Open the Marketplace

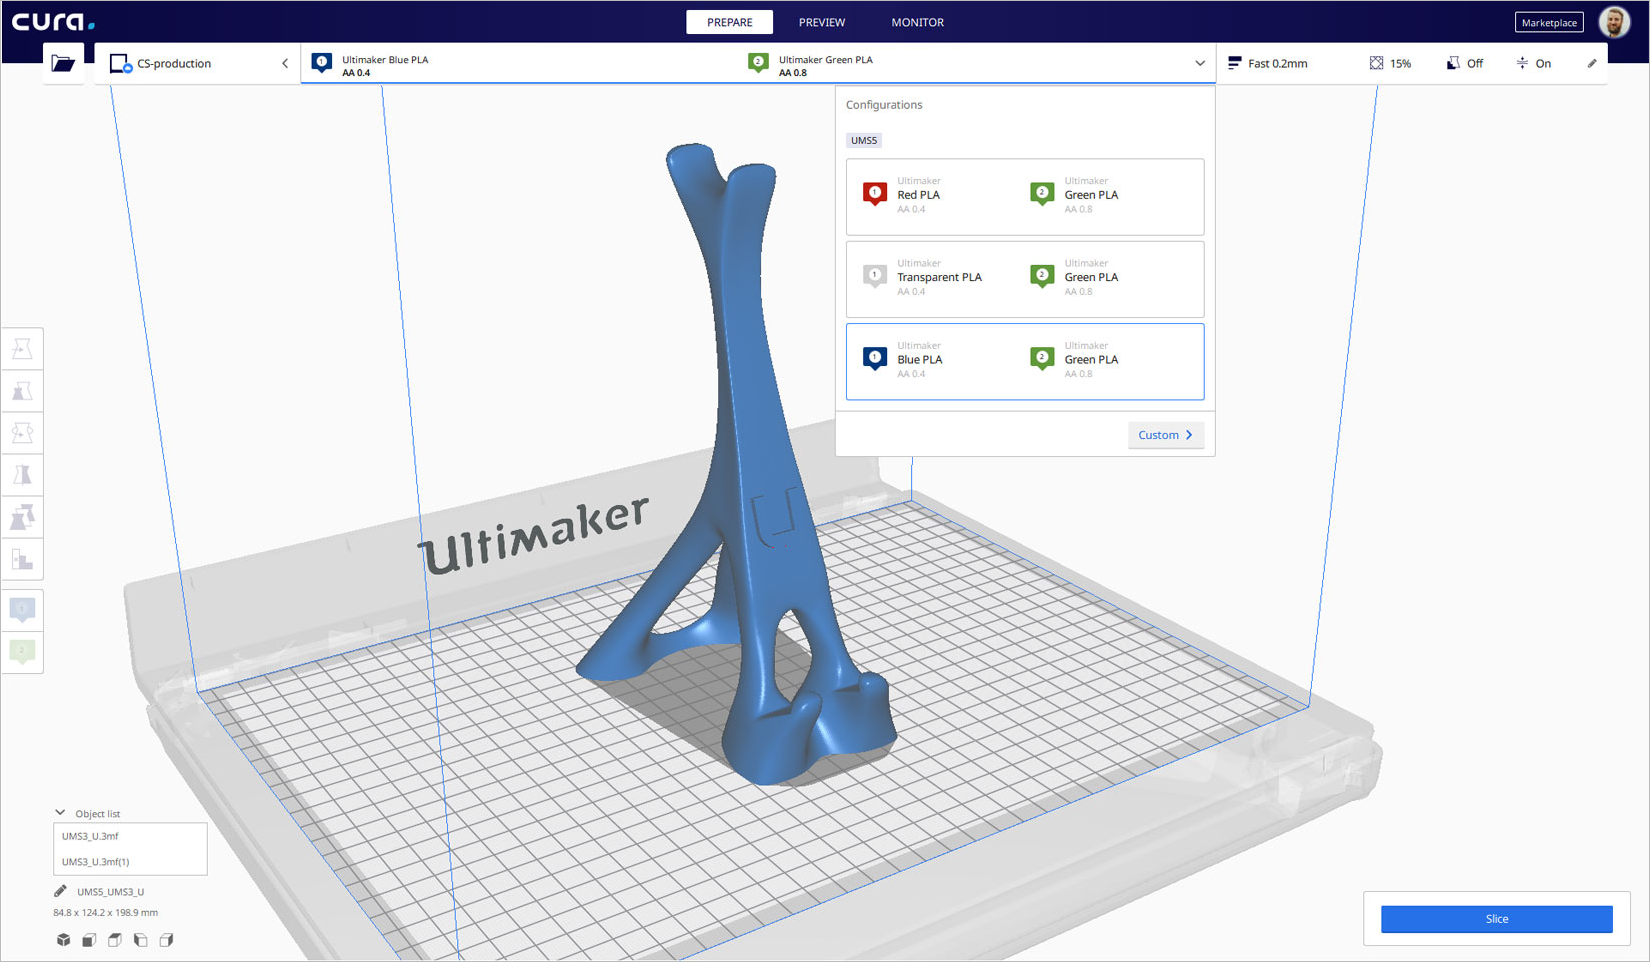1549,22
